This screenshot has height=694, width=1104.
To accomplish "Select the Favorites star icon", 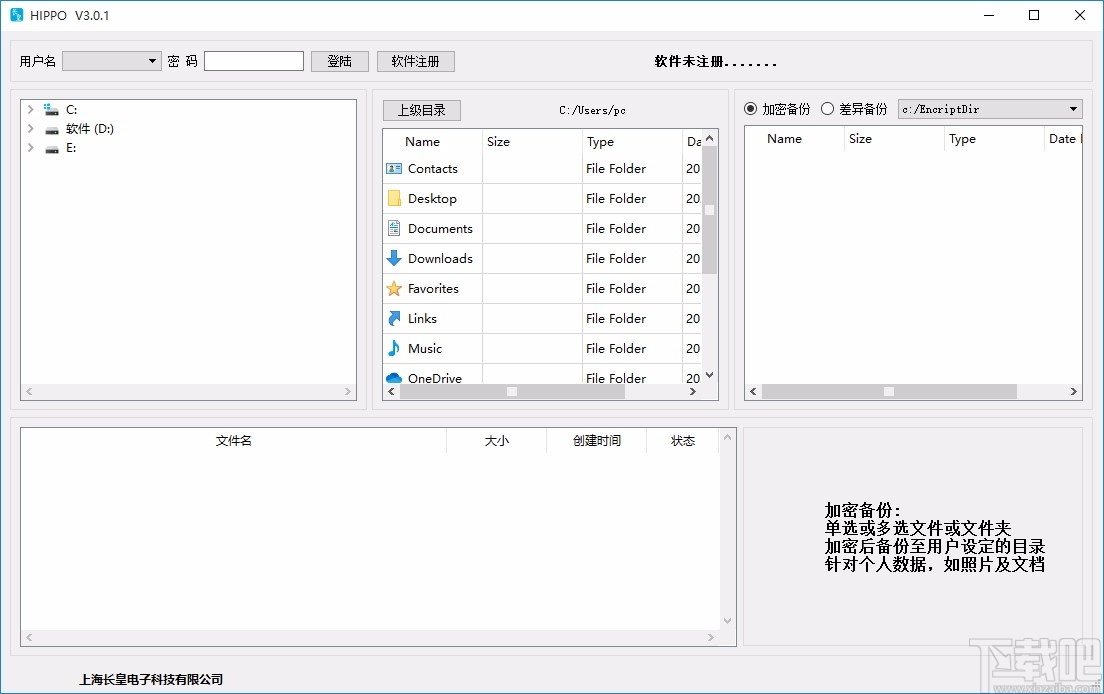I will [x=394, y=288].
